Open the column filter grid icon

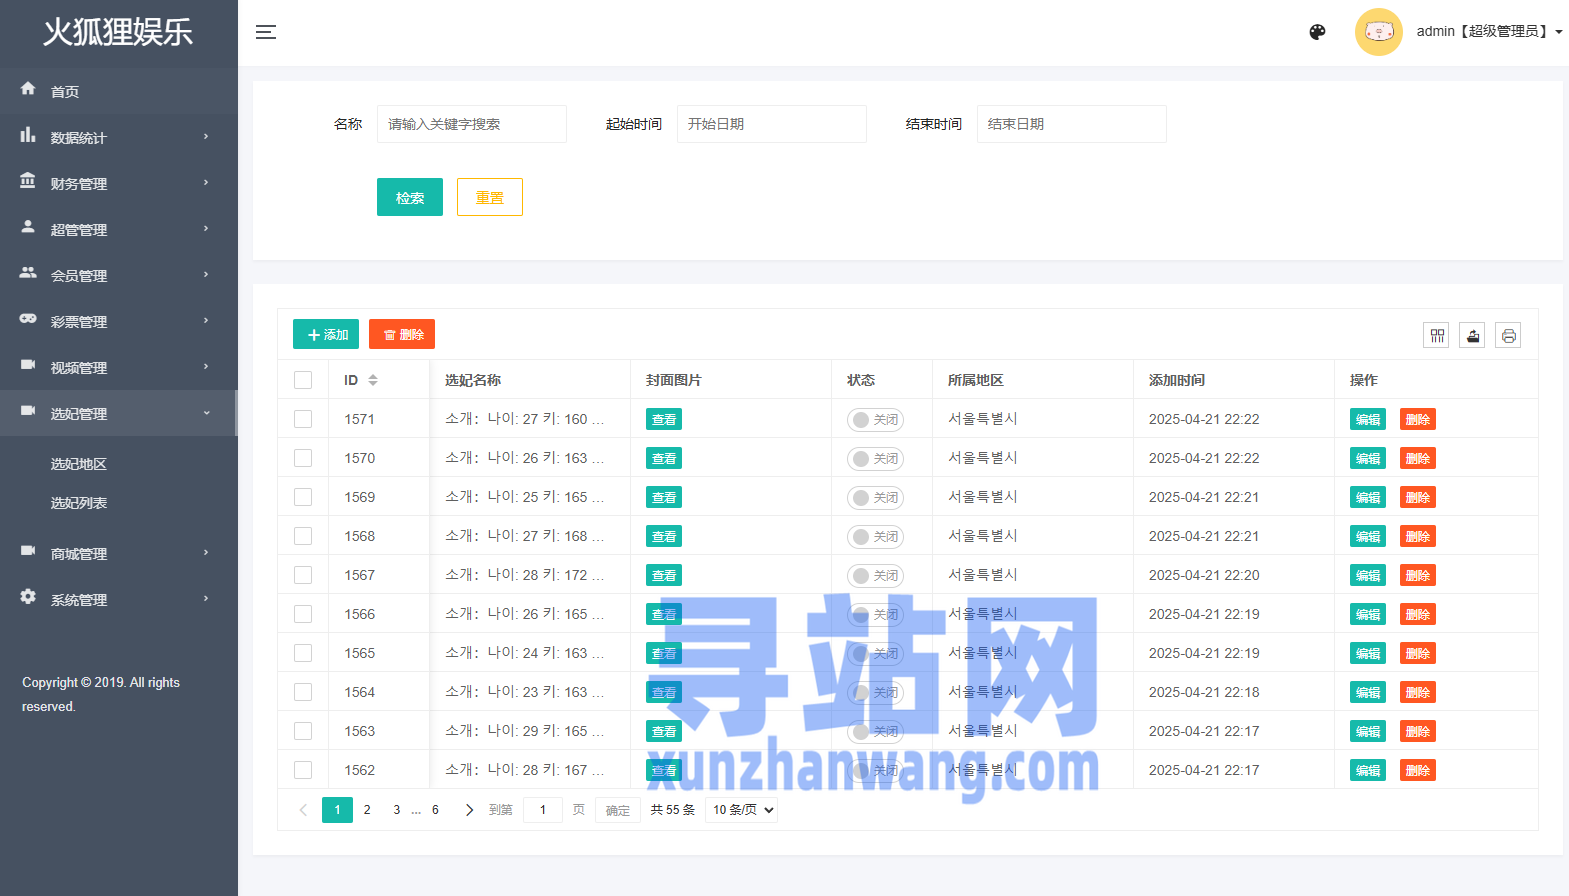click(x=1437, y=336)
